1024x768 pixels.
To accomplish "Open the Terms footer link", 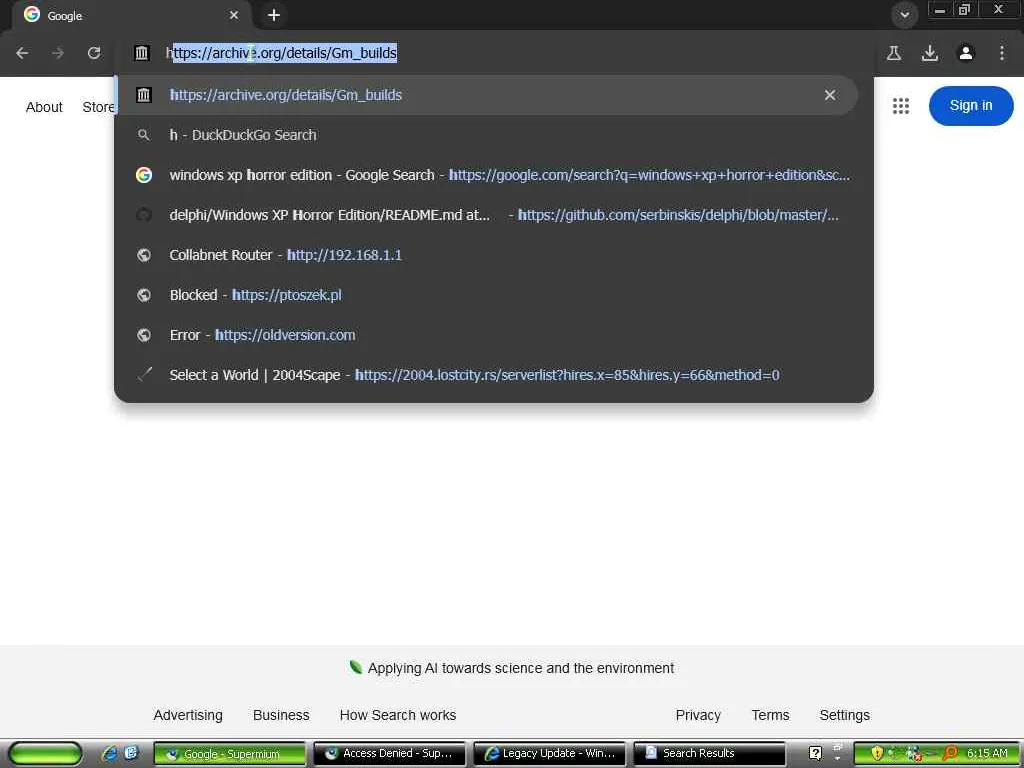I will (770, 715).
